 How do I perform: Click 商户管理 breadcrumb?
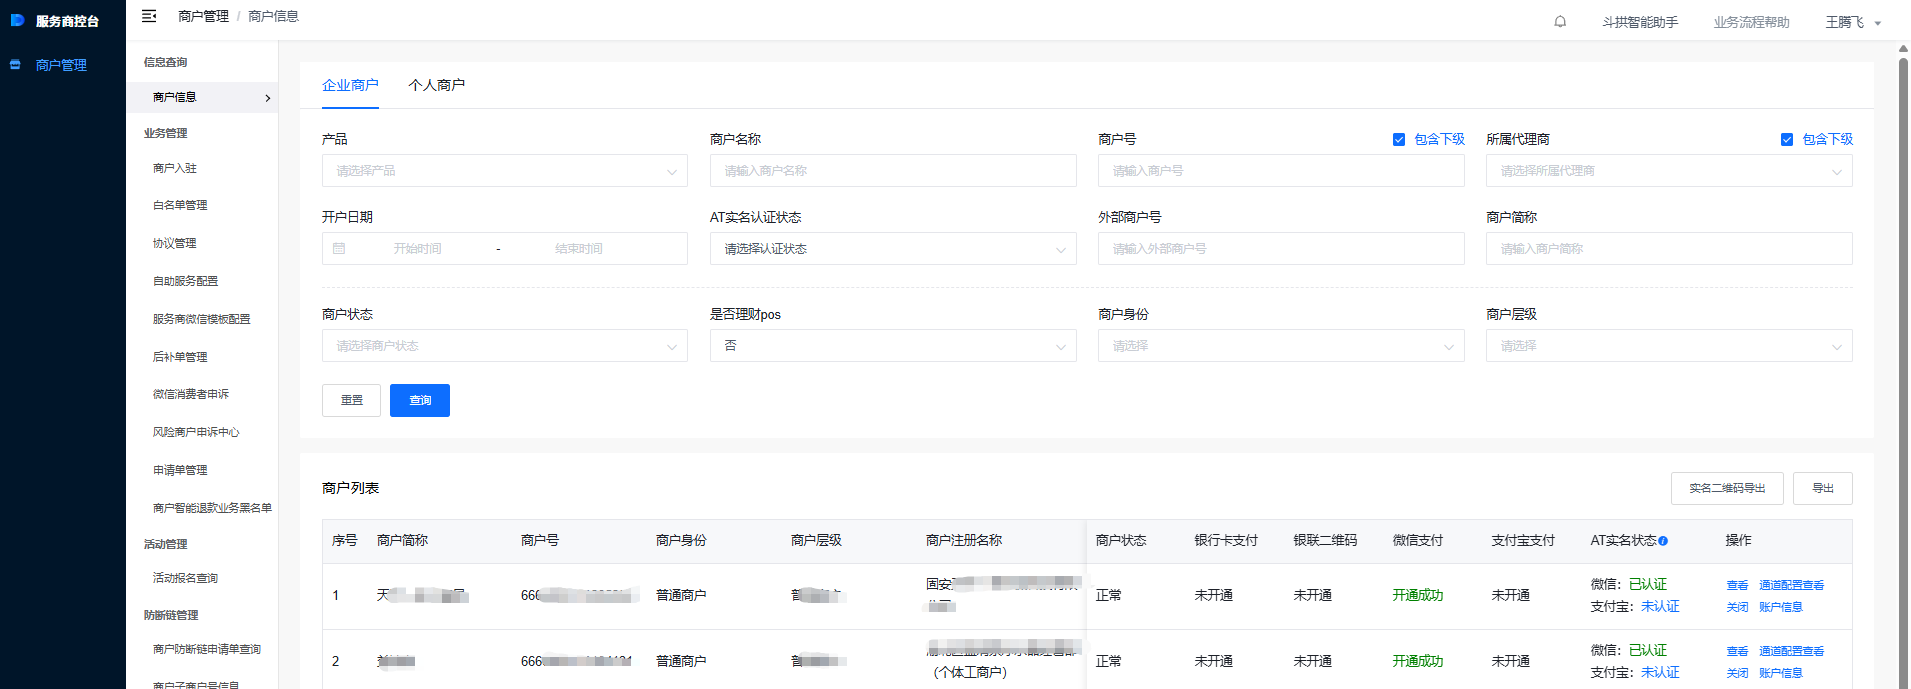203,16
